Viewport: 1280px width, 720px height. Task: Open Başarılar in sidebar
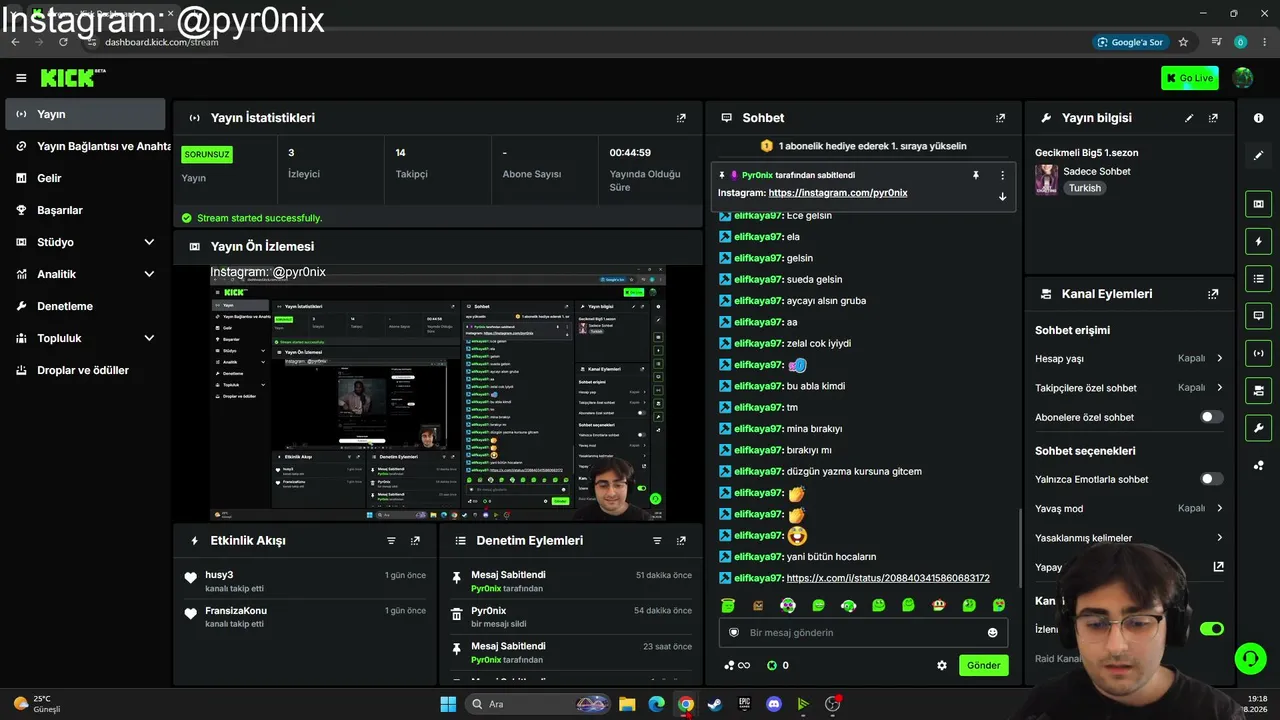85,210
